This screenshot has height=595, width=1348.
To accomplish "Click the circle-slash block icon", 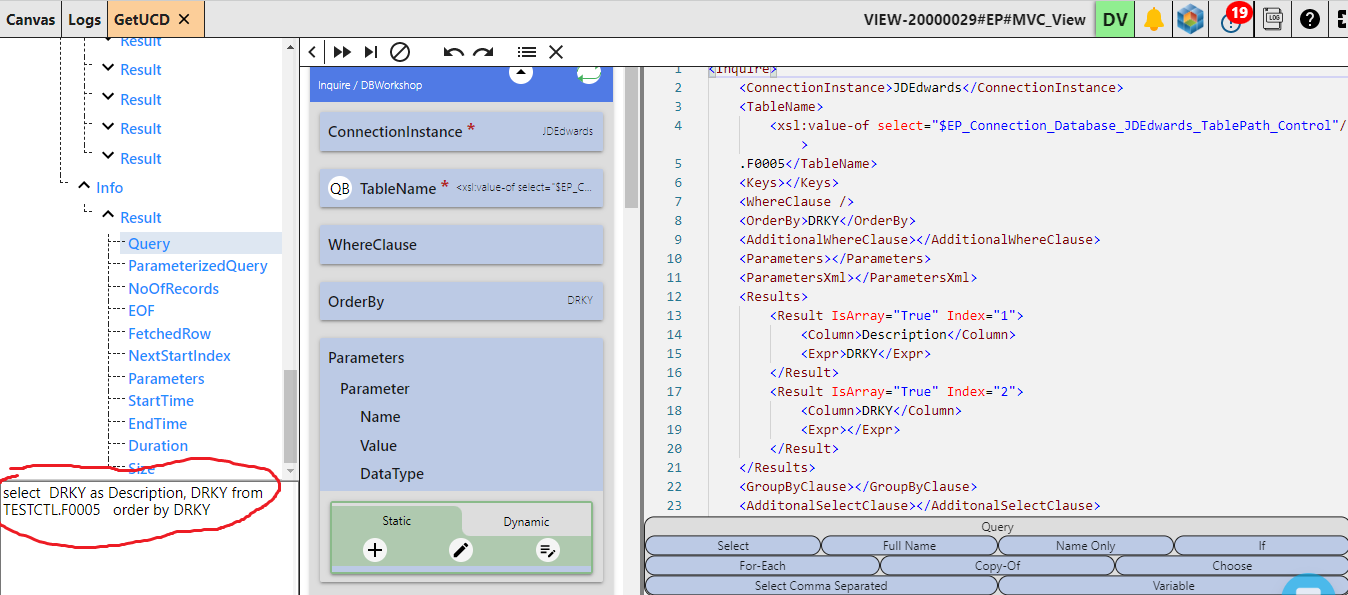I will click(400, 52).
